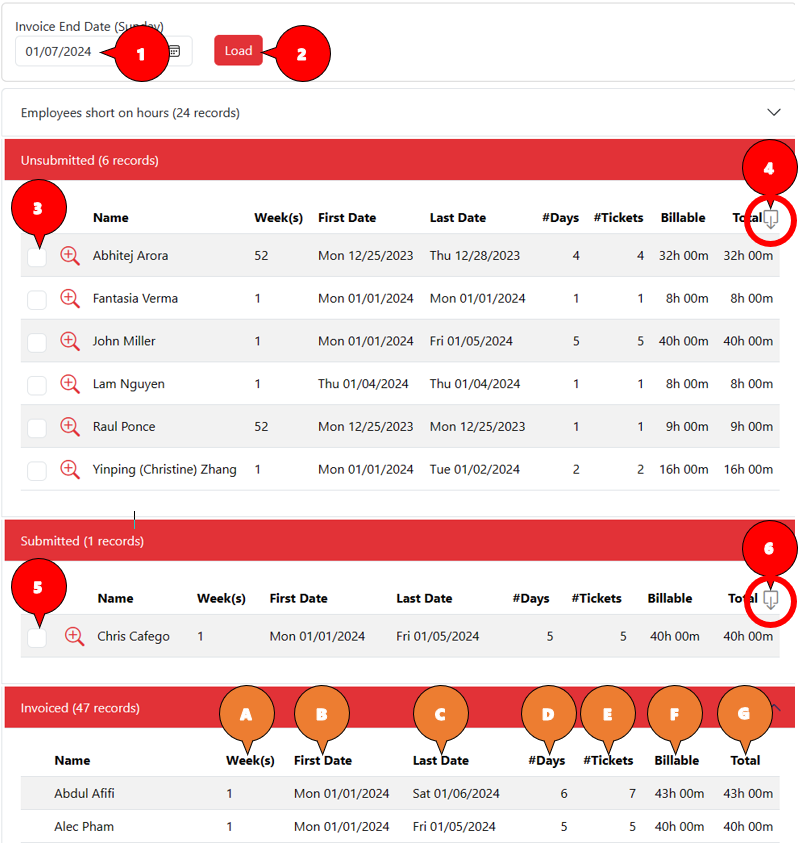Open details magnifier for Yinping (Christine) Zhang
Image resolution: width=802 pixels, height=843 pixels.
tap(70, 469)
